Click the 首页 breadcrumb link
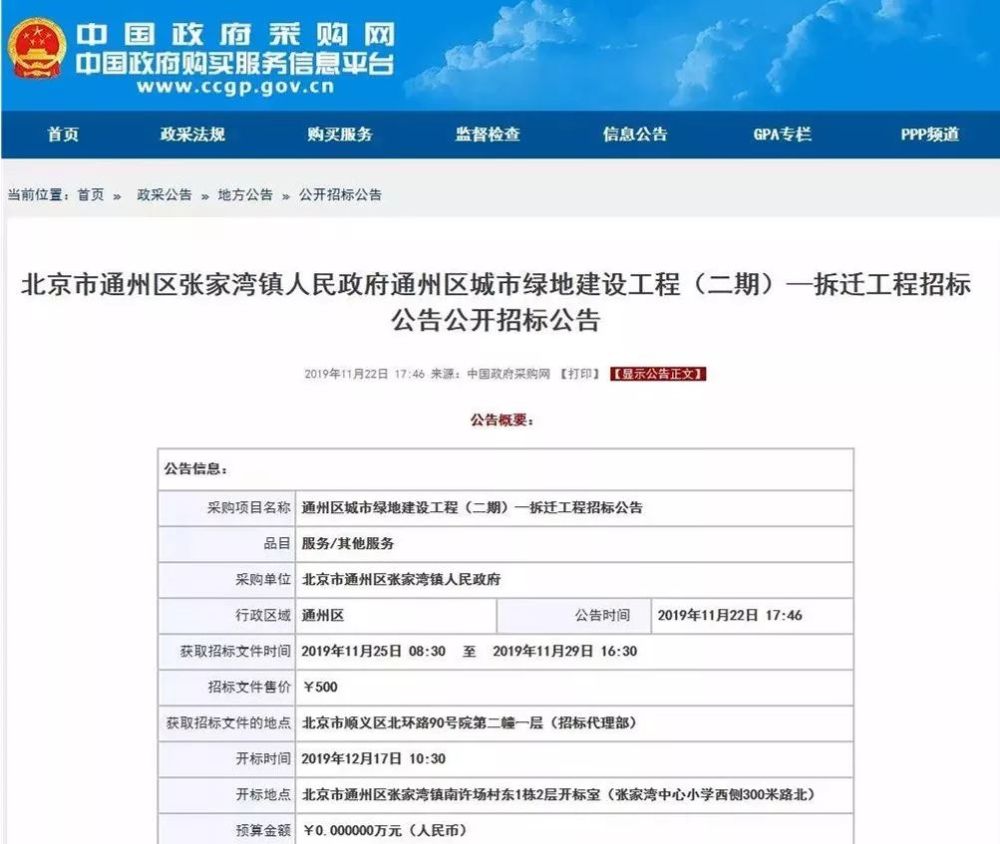Viewport: 1000px width, 844px height. tap(91, 195)
